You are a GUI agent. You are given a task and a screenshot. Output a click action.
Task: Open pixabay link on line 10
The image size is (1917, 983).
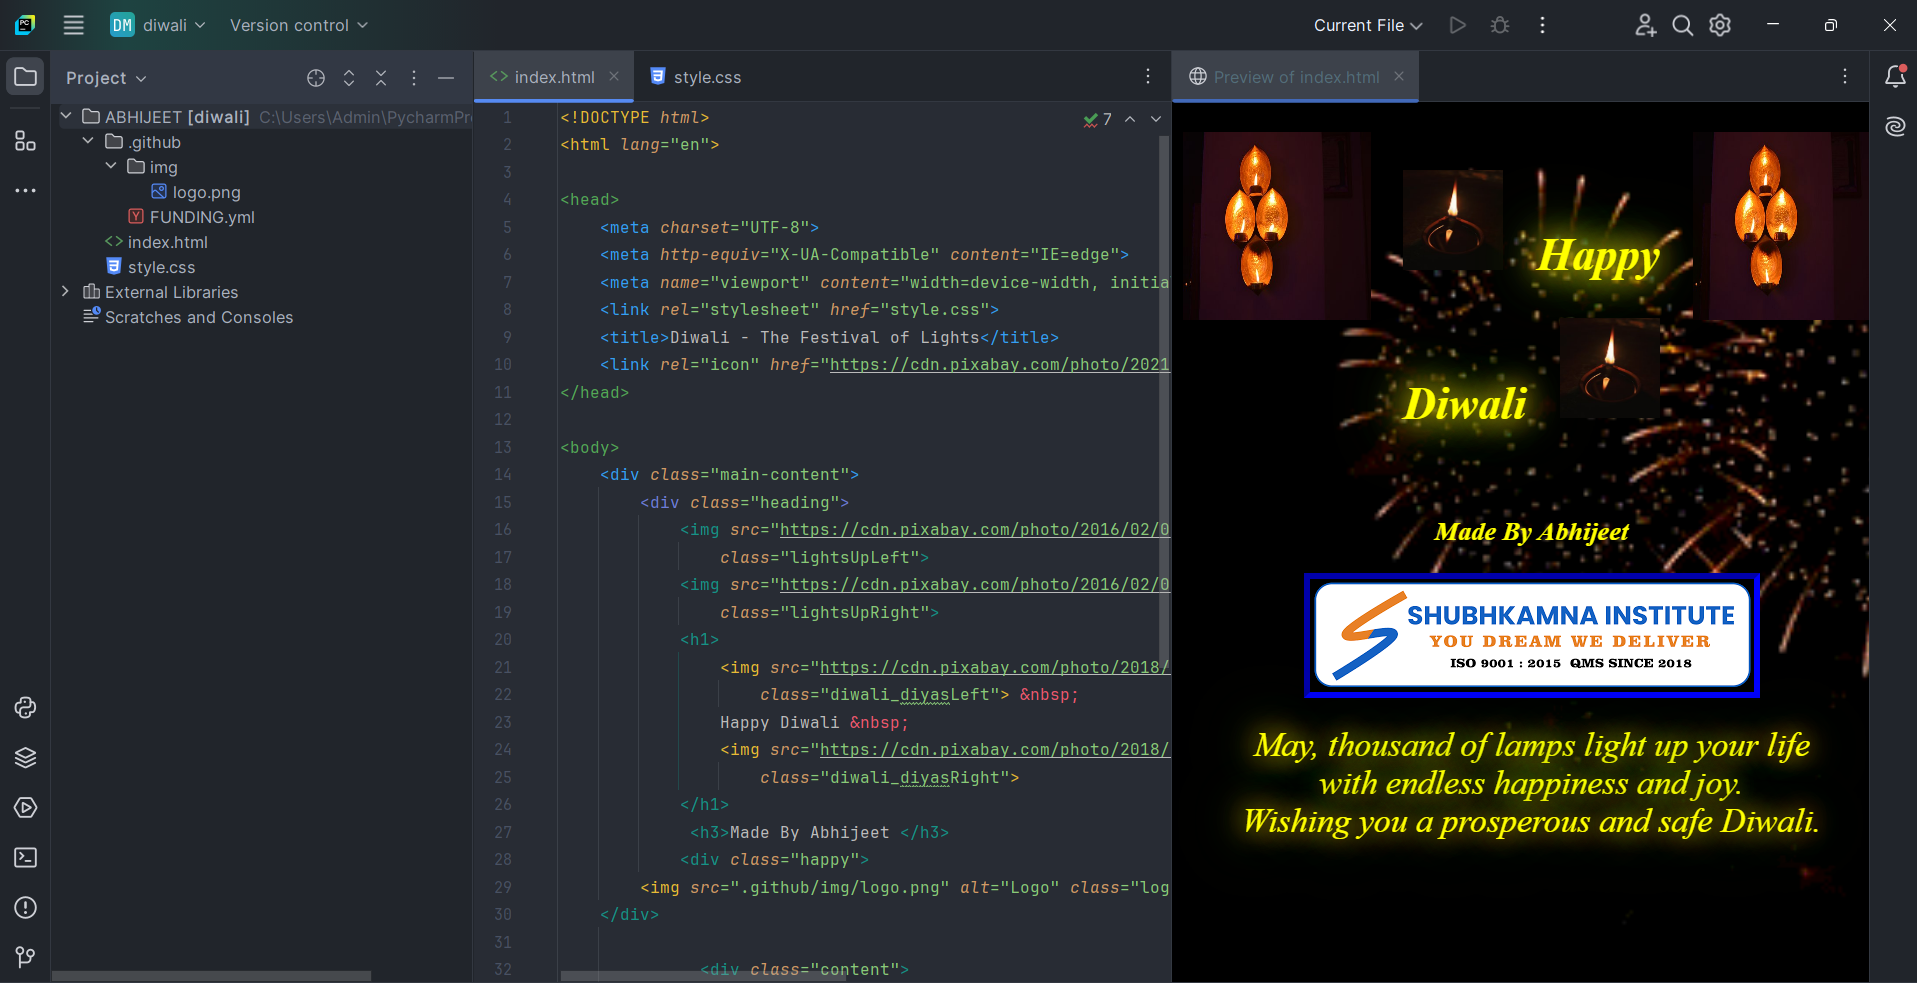[x=999, y=365]
